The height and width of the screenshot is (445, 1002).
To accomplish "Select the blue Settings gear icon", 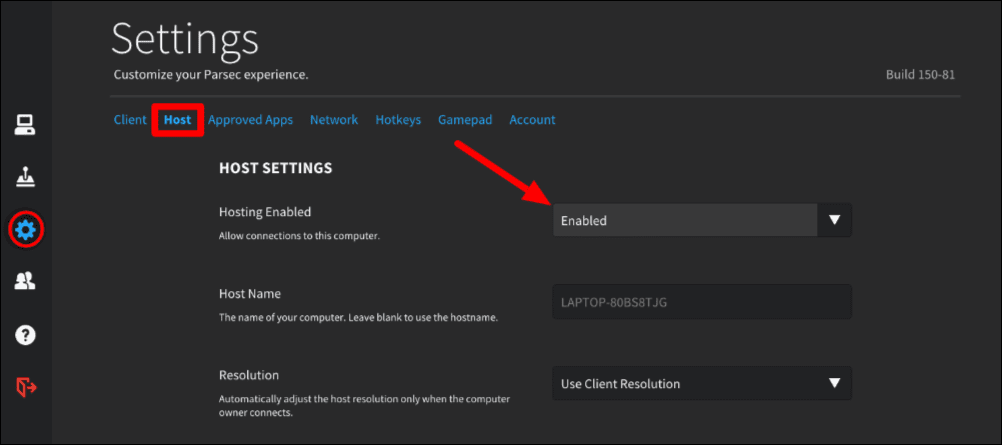I will pyautogui.click(x=26, y=229).
